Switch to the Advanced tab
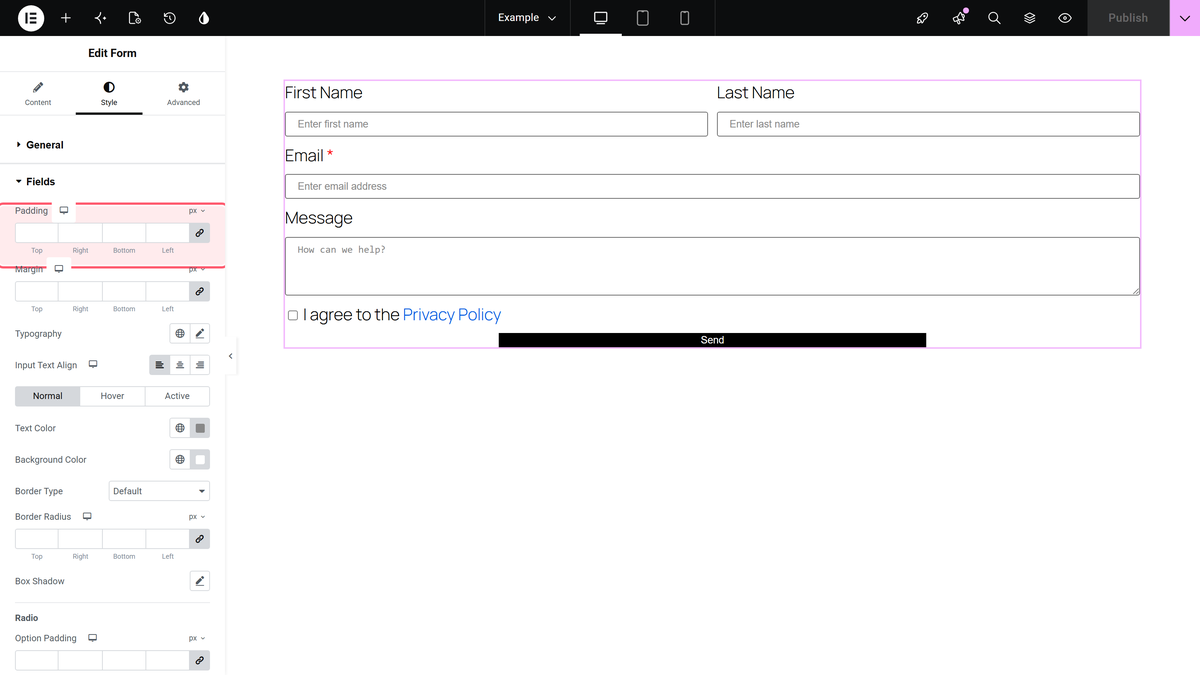This screenshot has height=675, width=1200. coord(183,94)
